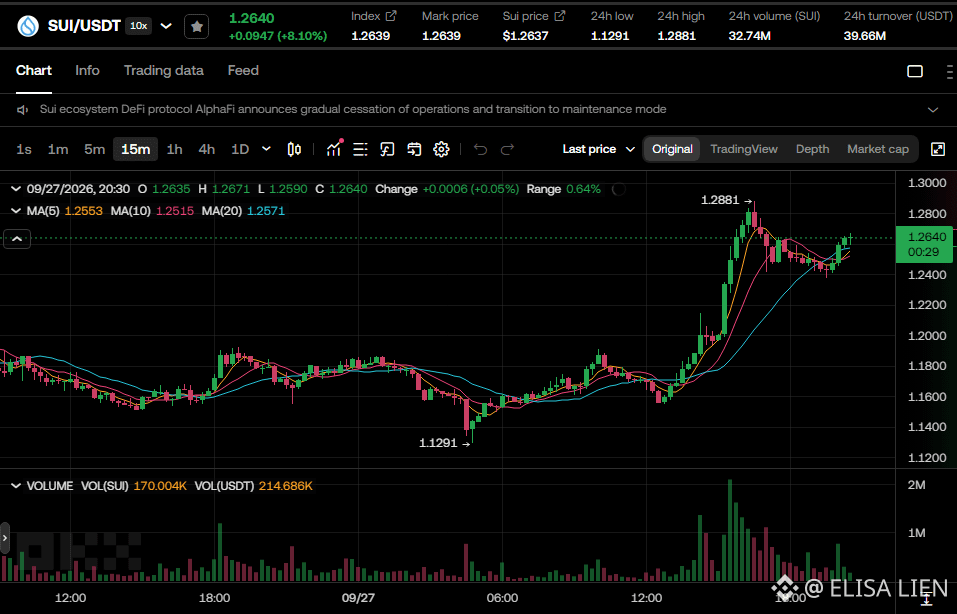957x614 pixels.
Task: Click the undo arrow in chart toolbar
Action: pyautogui.click(x=480, y=150)
